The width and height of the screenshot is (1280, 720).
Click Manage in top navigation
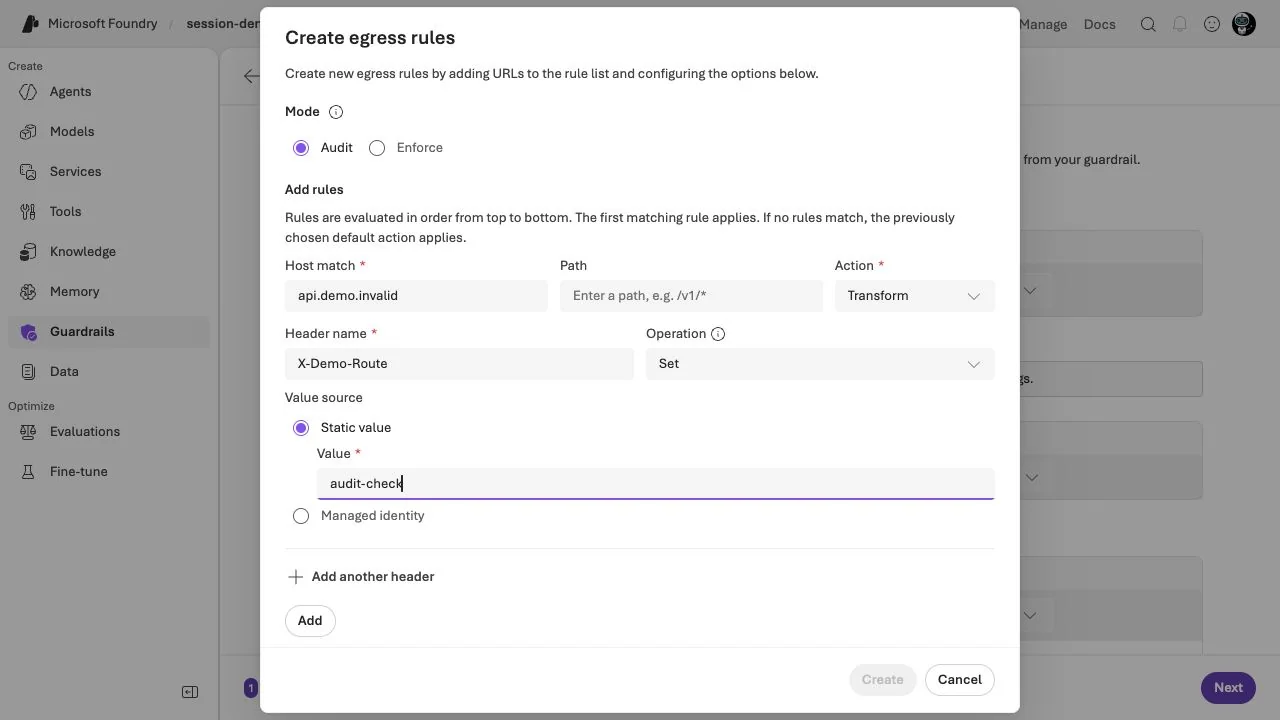1043,24
